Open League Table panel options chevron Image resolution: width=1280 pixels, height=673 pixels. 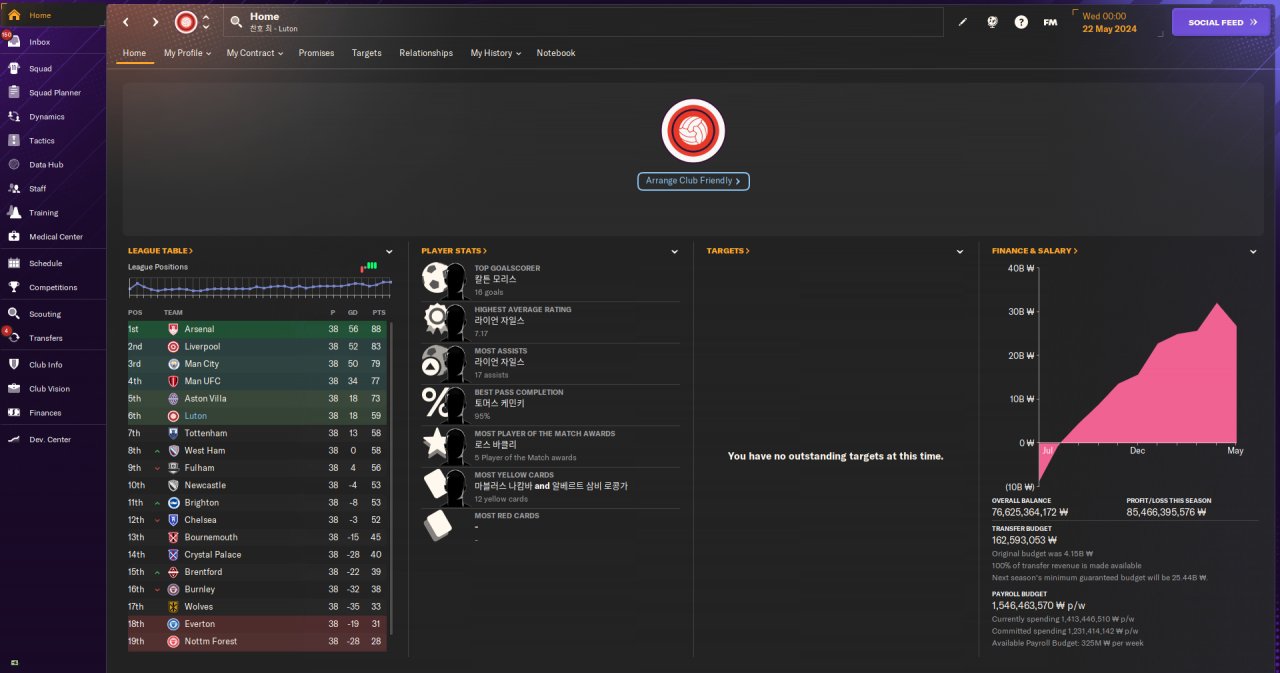click(x=389, y=252)
